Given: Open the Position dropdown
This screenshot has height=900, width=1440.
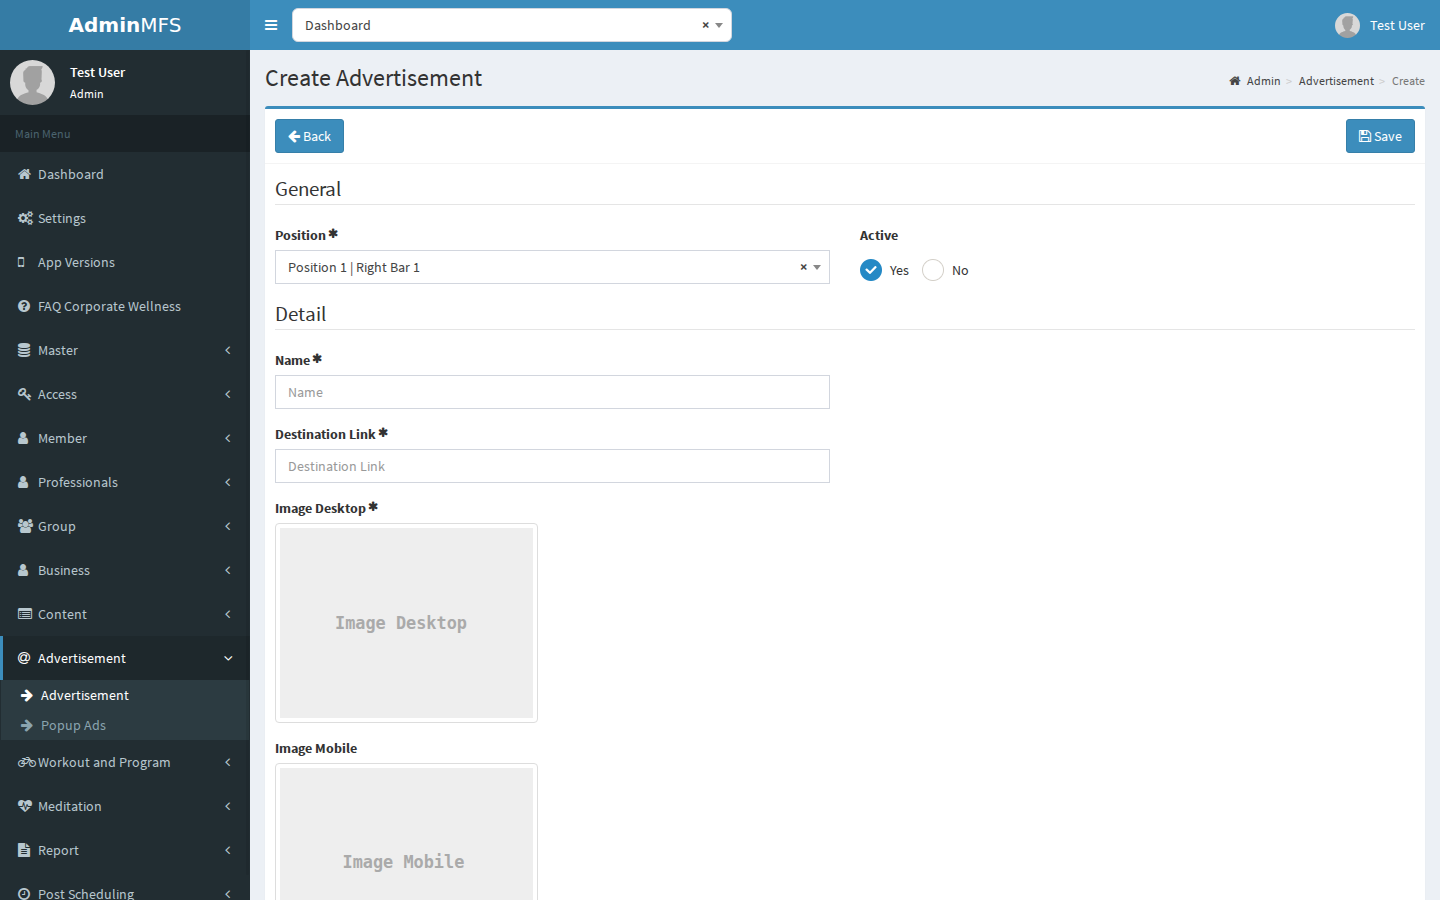Looking at the screenshot, I should [552, 267].
